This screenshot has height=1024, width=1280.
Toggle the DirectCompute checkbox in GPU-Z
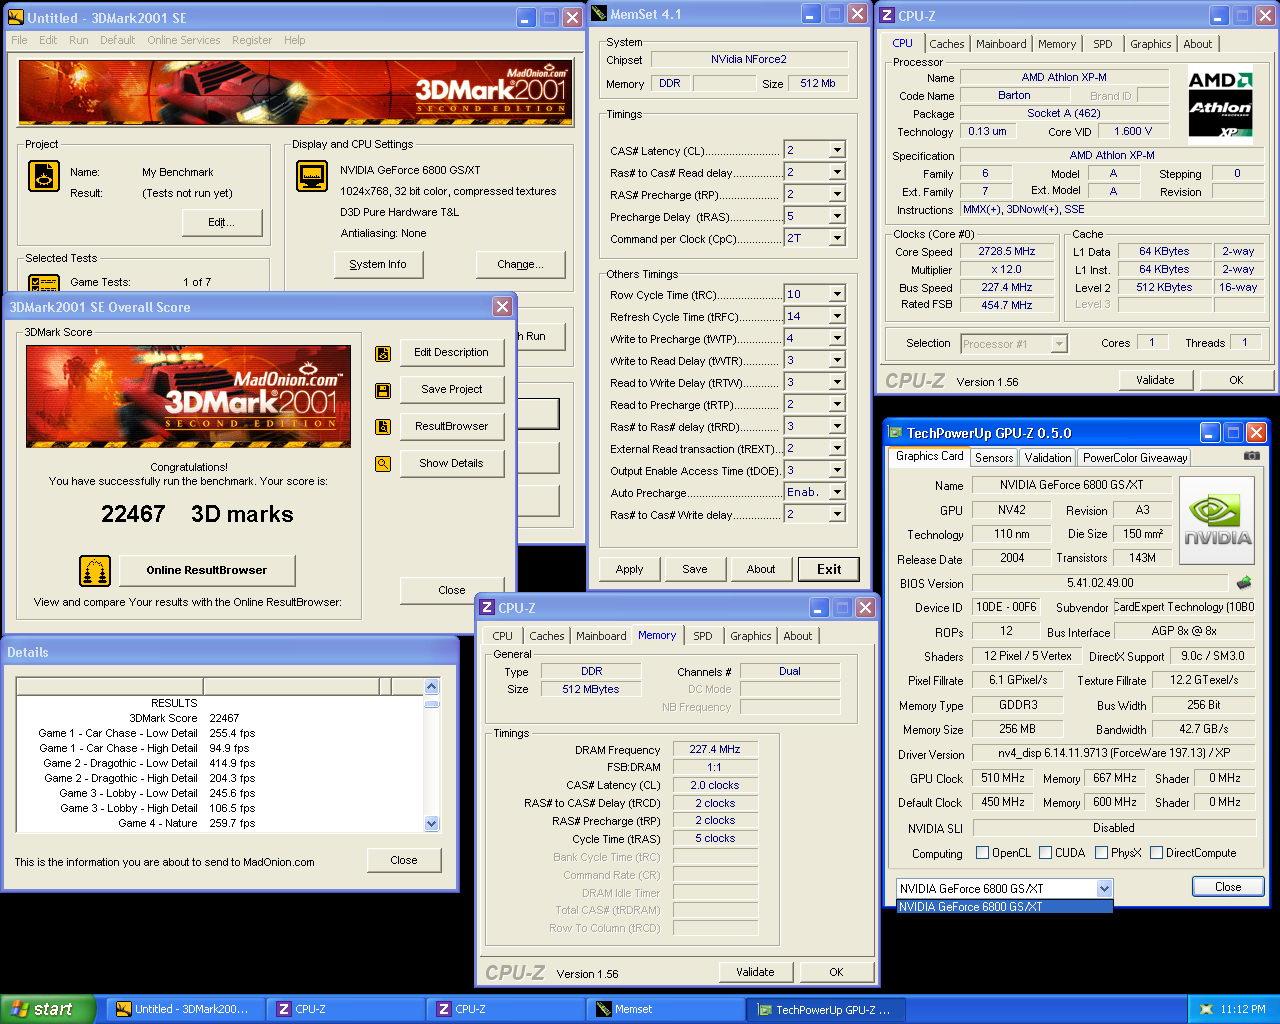[x=1156, y=853]
